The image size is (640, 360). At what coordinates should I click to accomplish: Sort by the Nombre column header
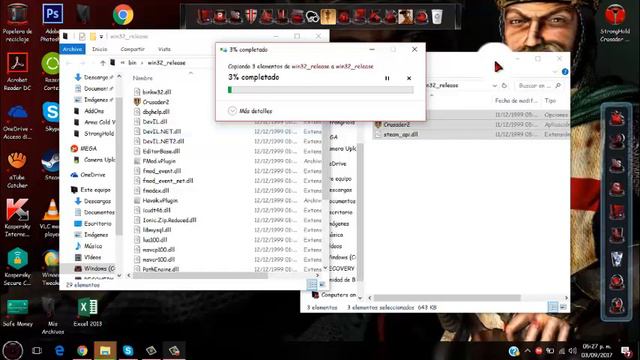click(x=142, y=78)
